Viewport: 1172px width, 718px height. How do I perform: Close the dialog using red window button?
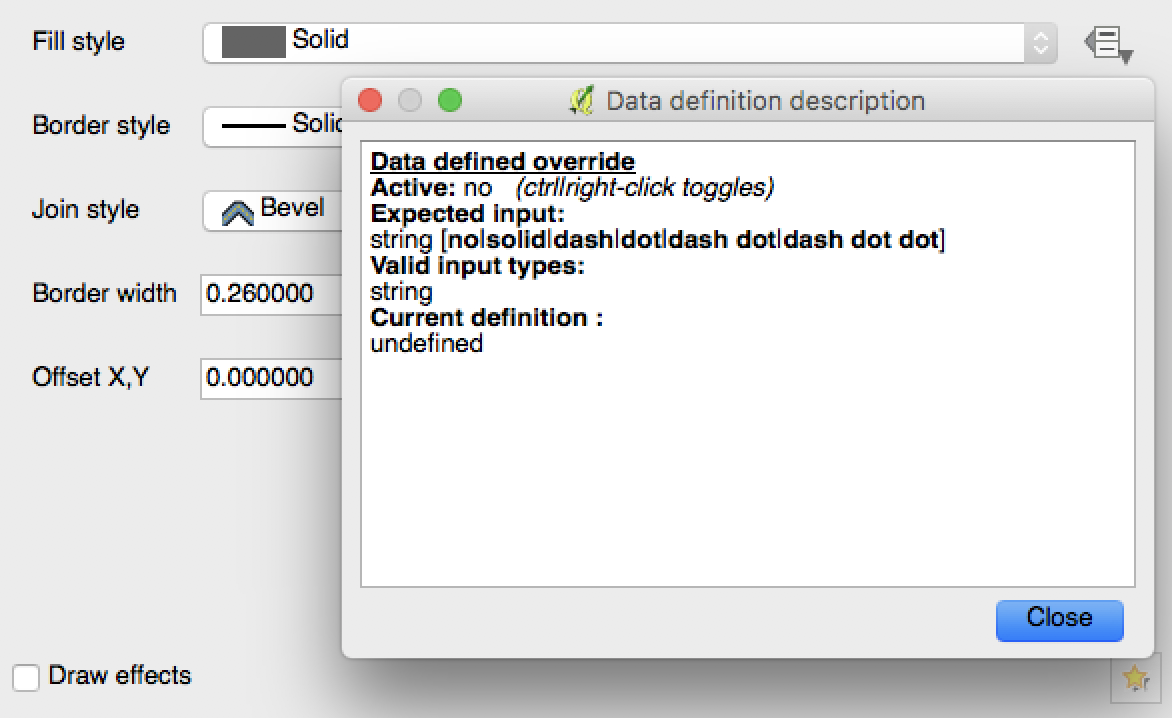pyautogui.click(x=370, y=100)
